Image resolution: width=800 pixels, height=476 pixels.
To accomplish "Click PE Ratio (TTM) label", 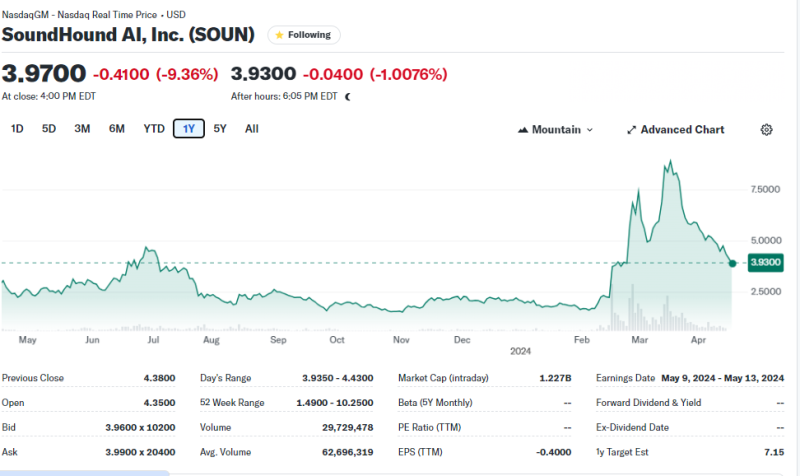I will [430, 428].
